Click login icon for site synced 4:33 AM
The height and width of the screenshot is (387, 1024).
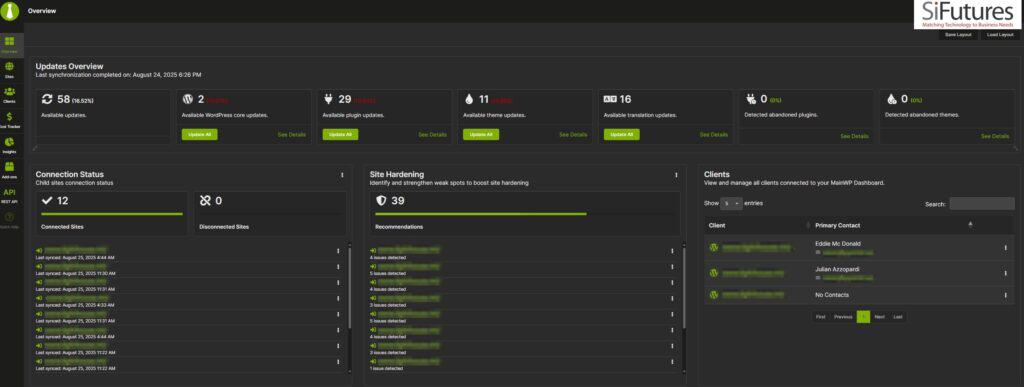39,298
